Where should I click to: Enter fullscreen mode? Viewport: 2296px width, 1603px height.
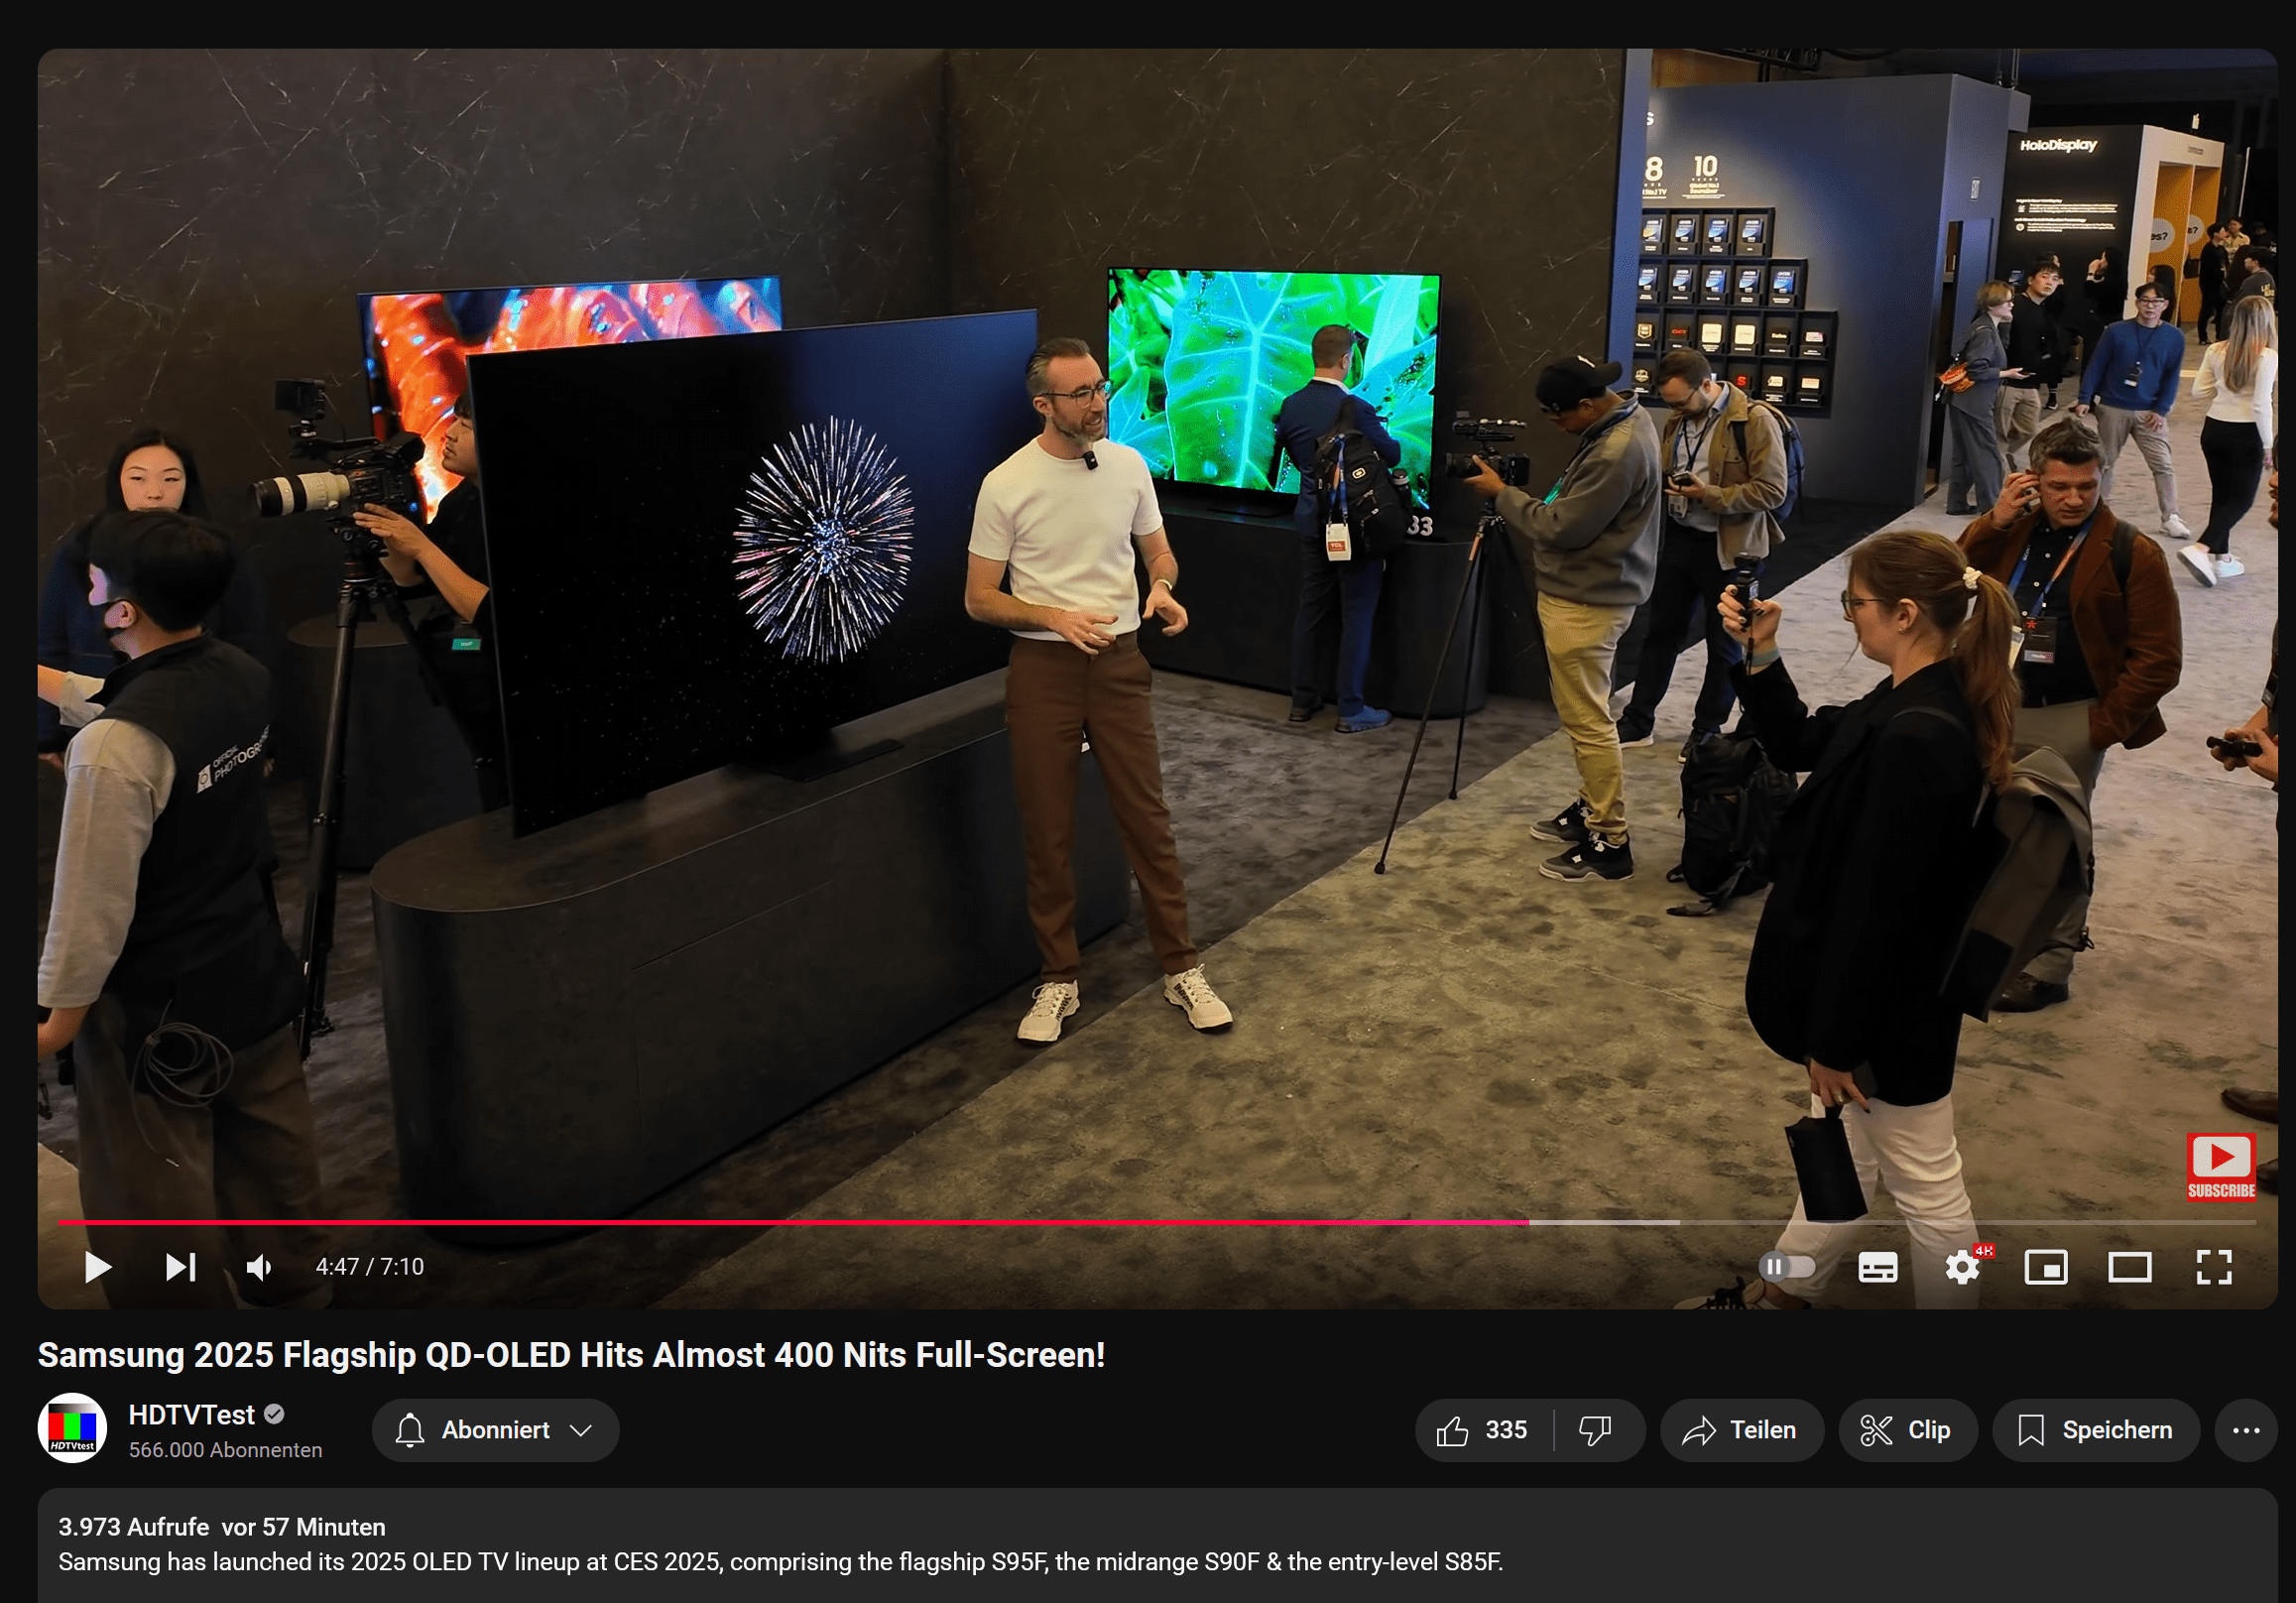[2214, 1267]
